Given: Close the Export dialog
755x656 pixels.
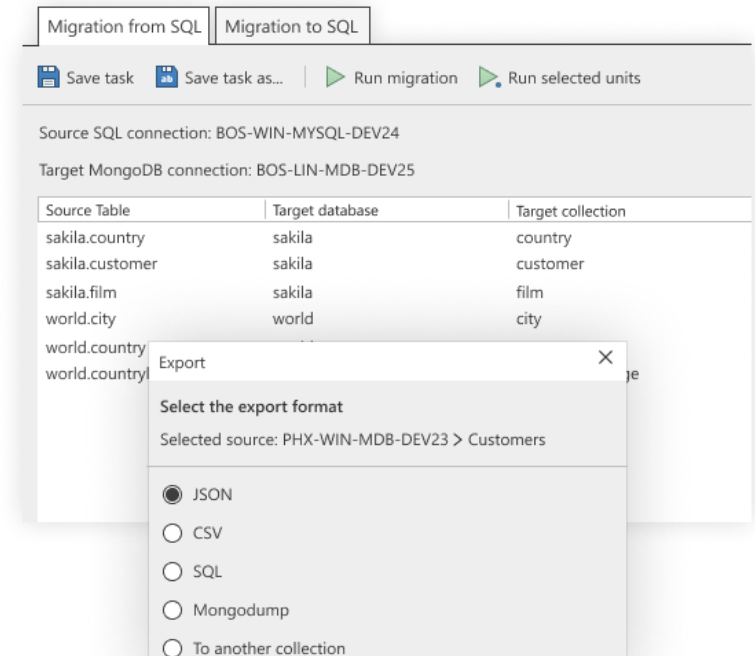Looking at the screenshot, I should point(604,358).
